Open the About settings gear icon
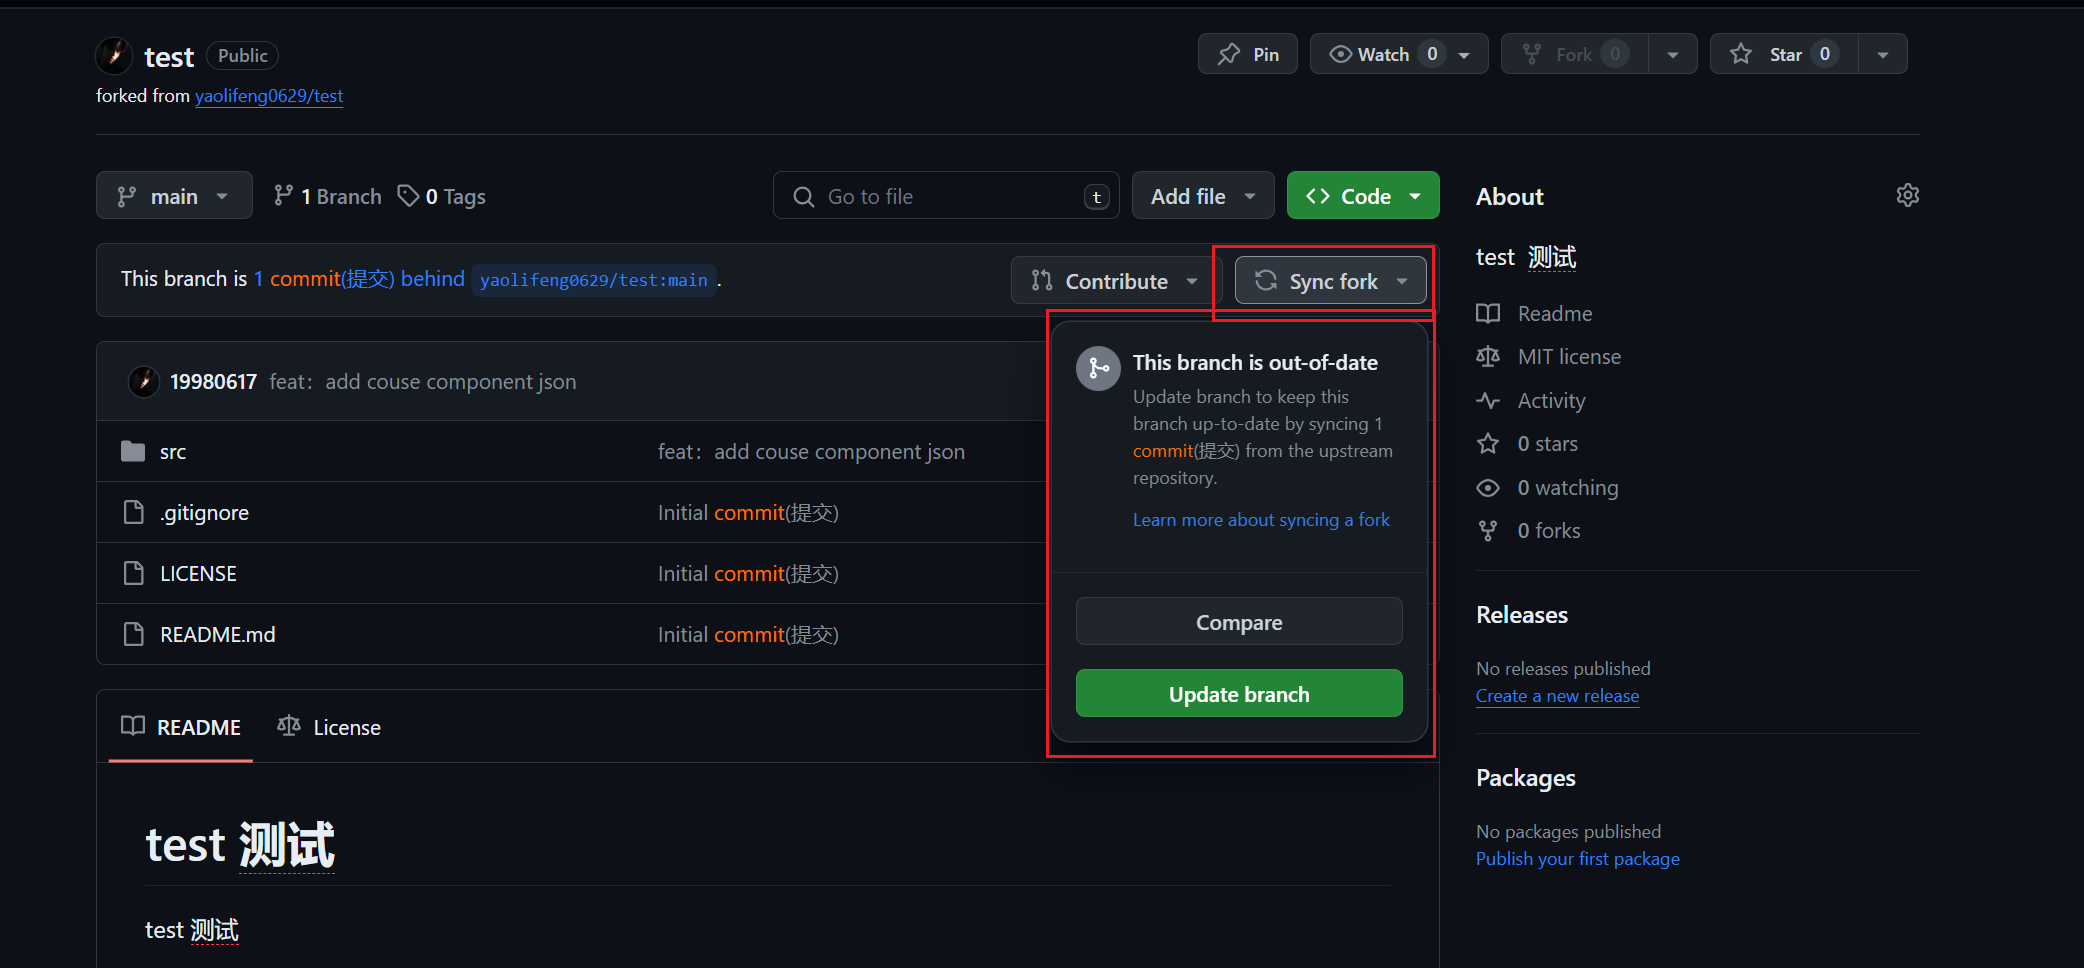The width and height of the screenshot is (2084, 968). point(1907,196)
